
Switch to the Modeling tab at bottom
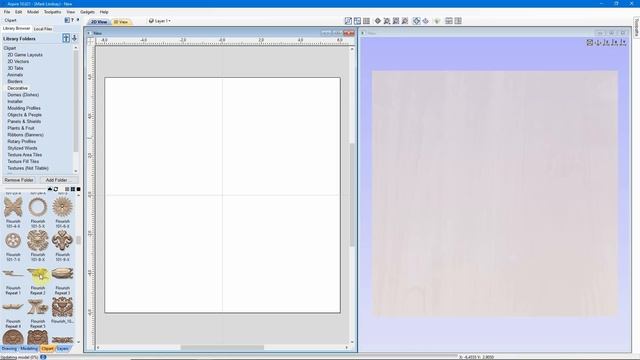tap(29, 349)
